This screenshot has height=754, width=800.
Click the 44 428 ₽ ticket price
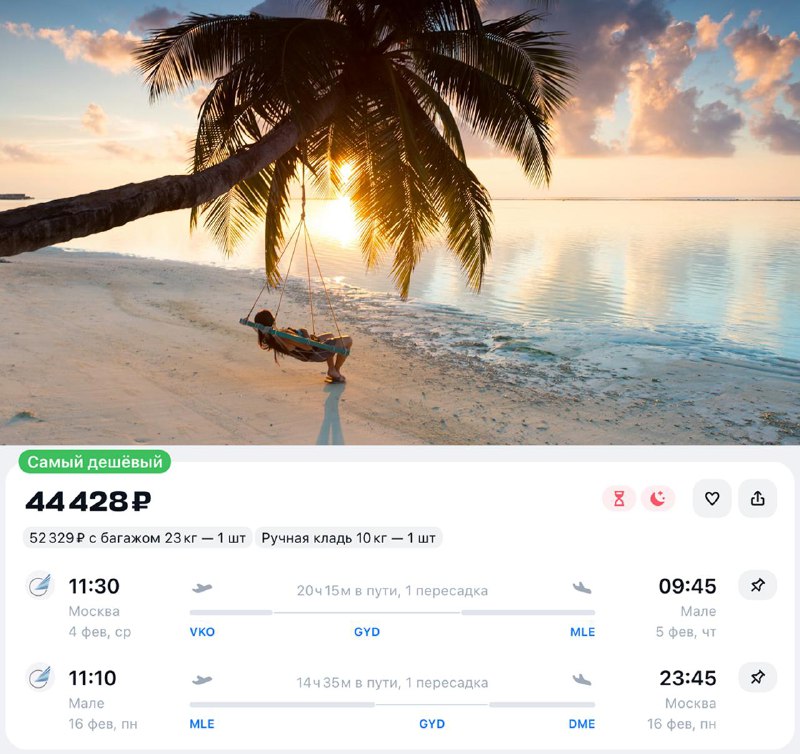pyautogui.click(x=88, y=501)
